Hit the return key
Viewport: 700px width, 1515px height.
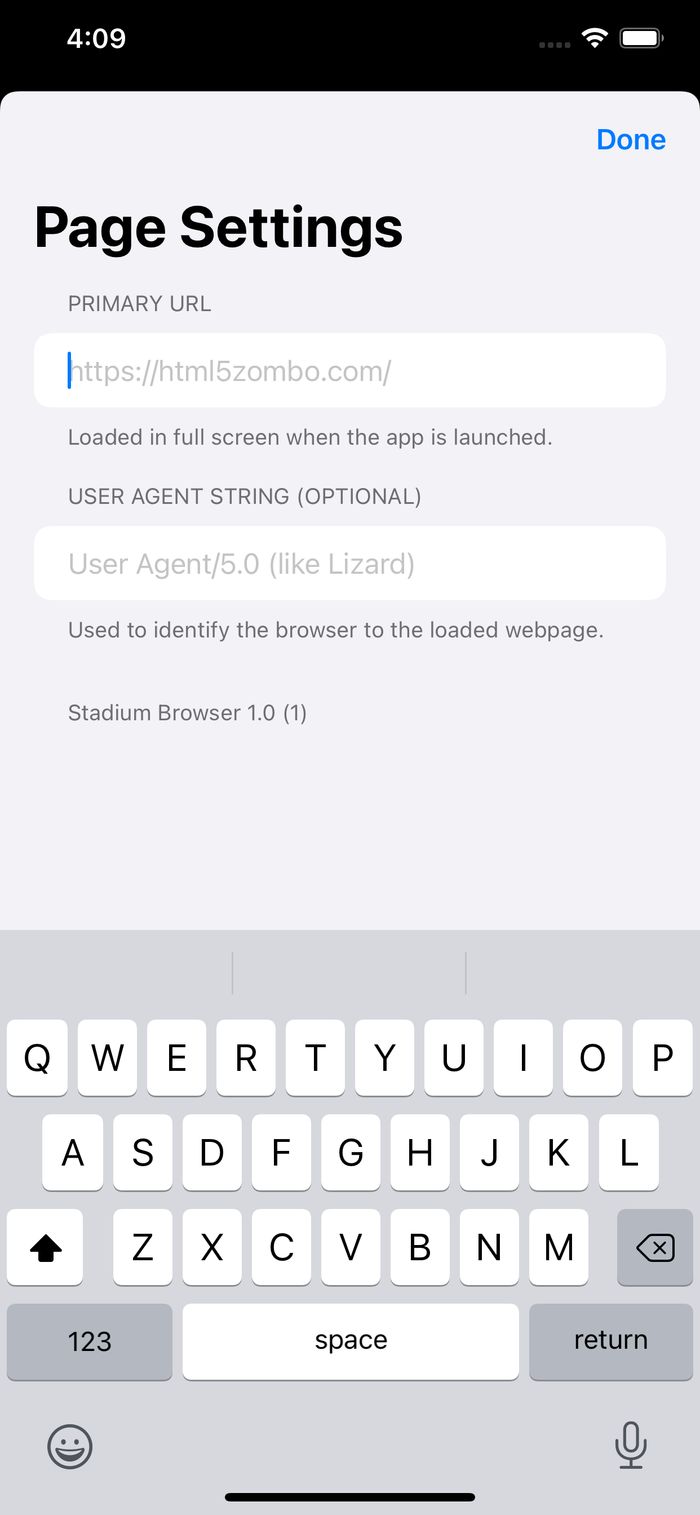coord(611,1341)
